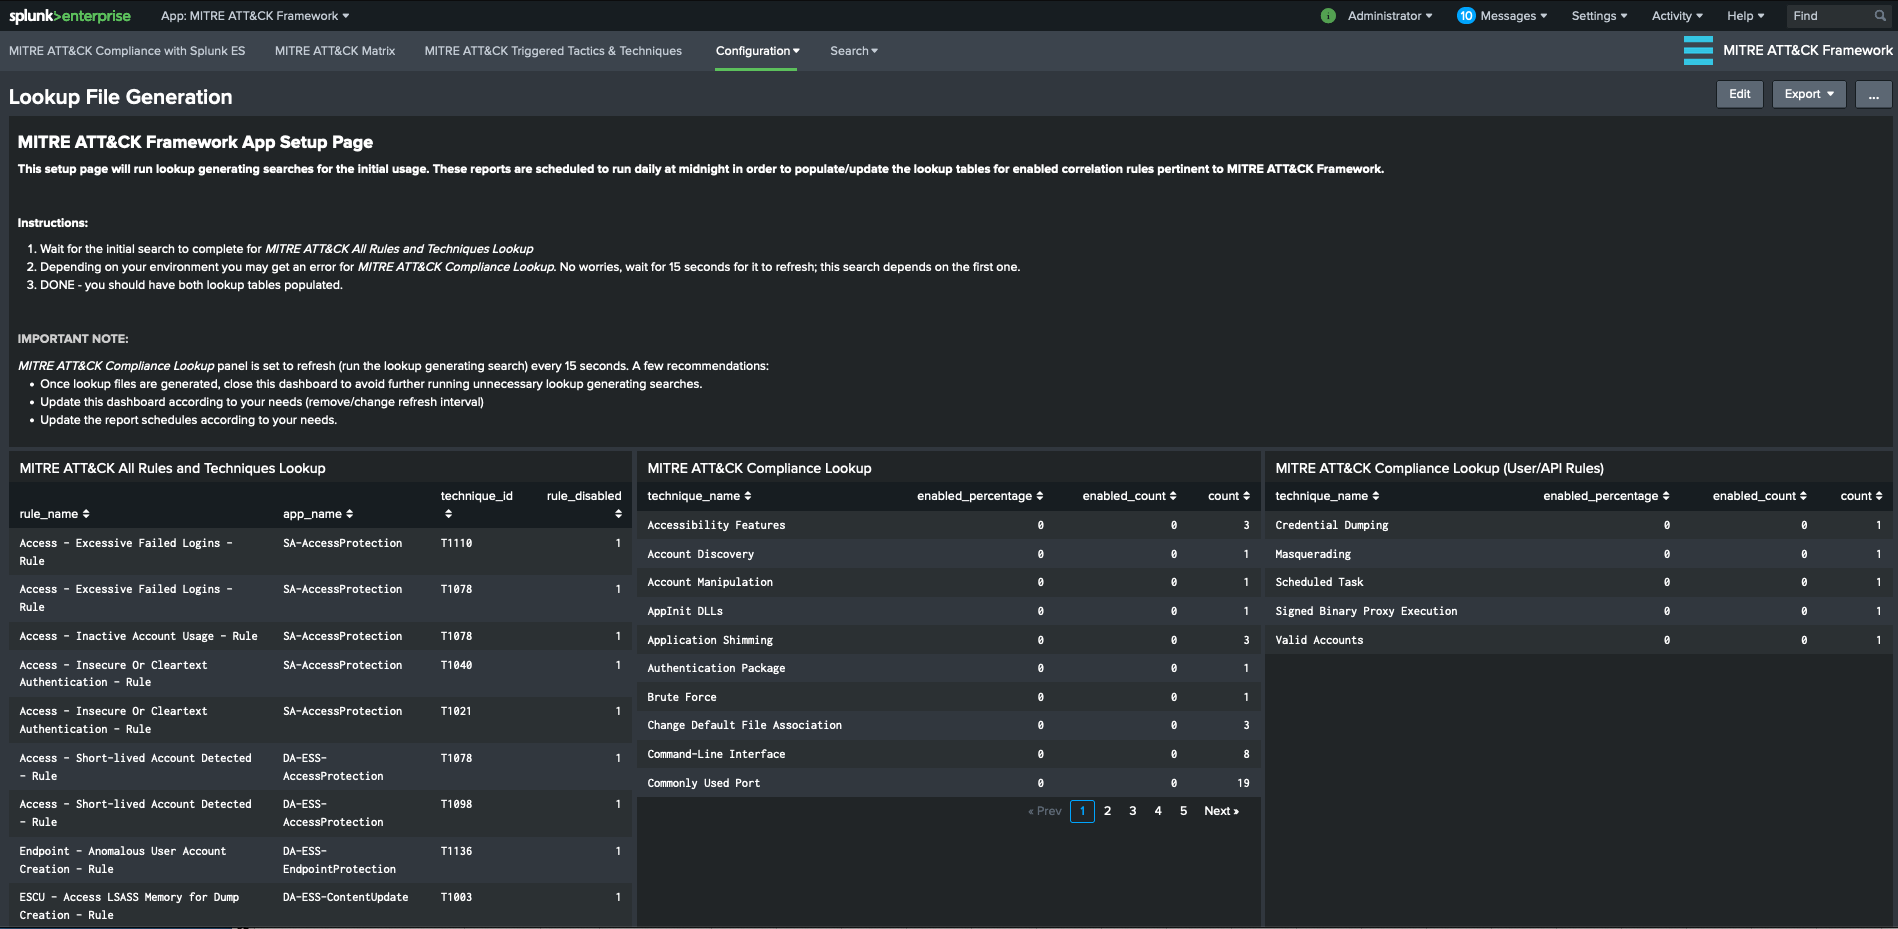Viewport: 1898px width, 929px height.
Task: Click the Commonly Used Port row
Action: pos(948,783)
